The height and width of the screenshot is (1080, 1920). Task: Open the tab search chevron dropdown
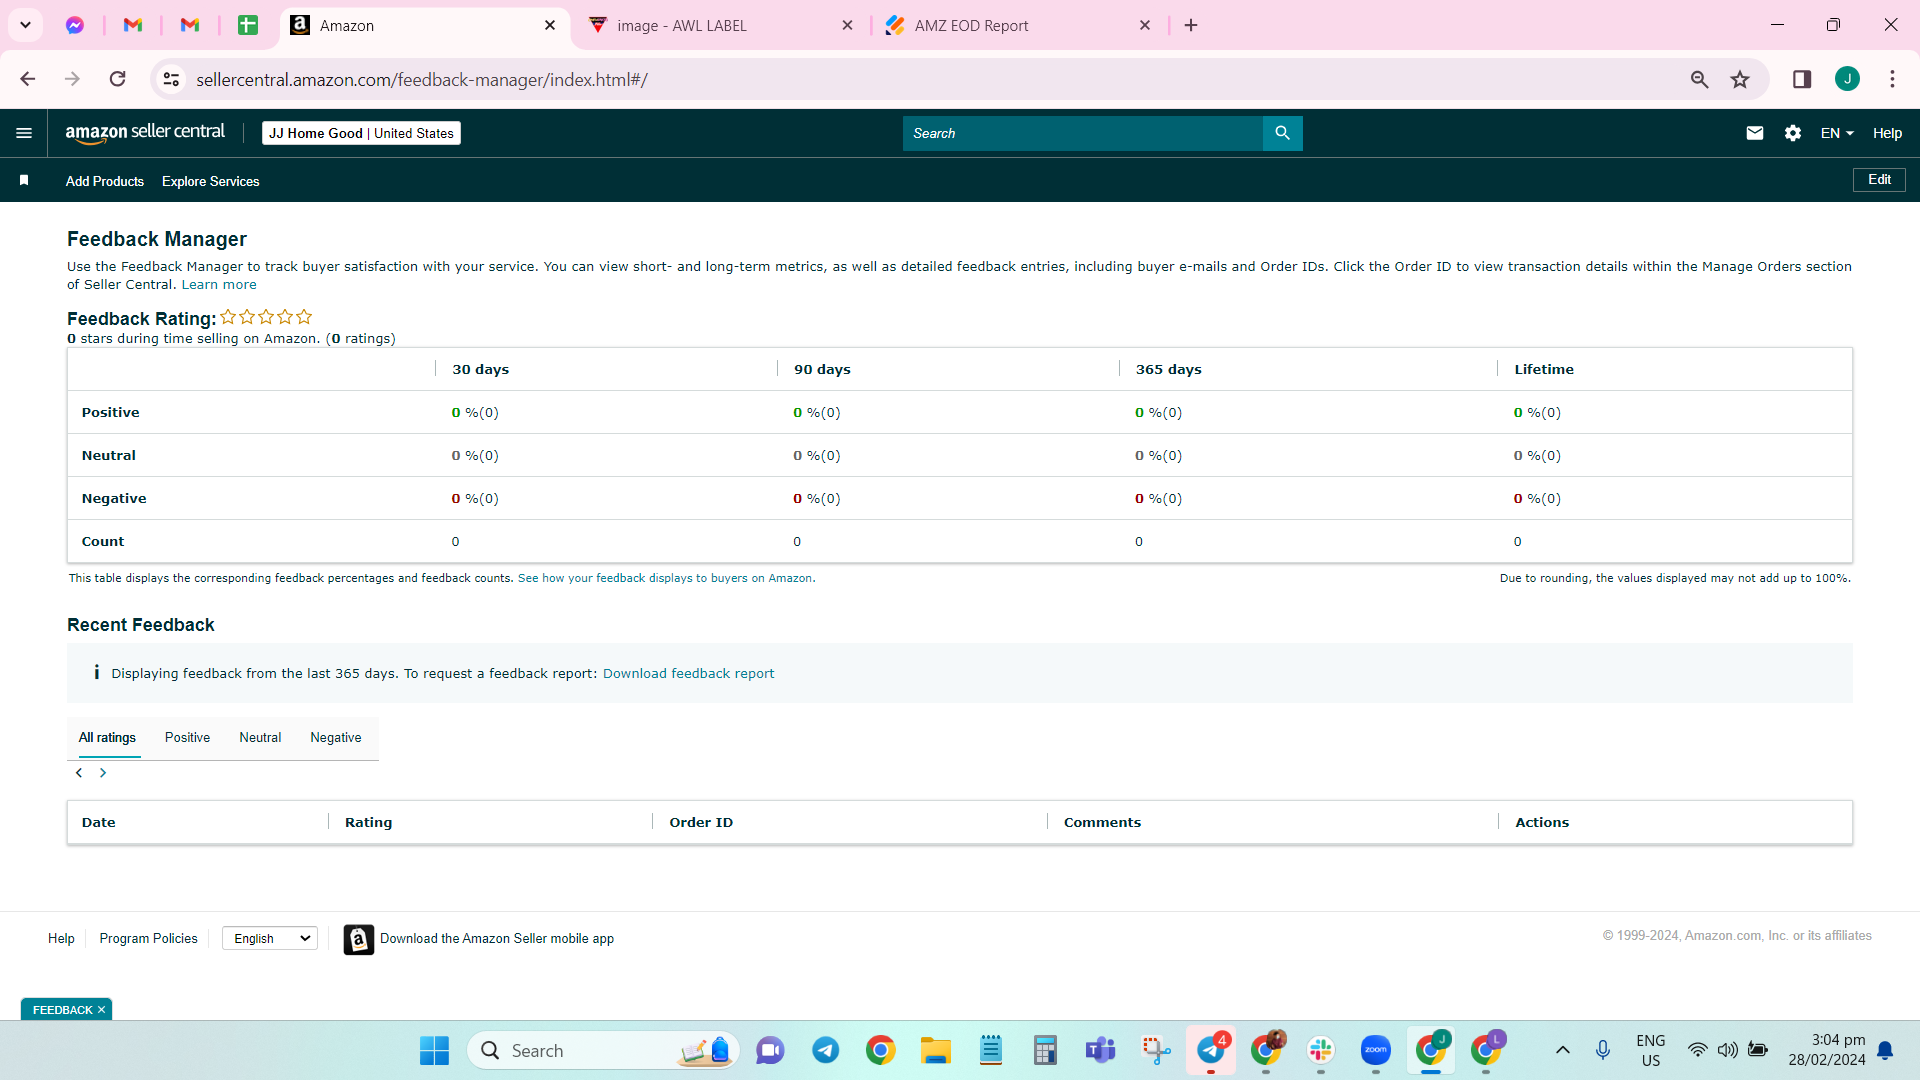coord(25,25)
